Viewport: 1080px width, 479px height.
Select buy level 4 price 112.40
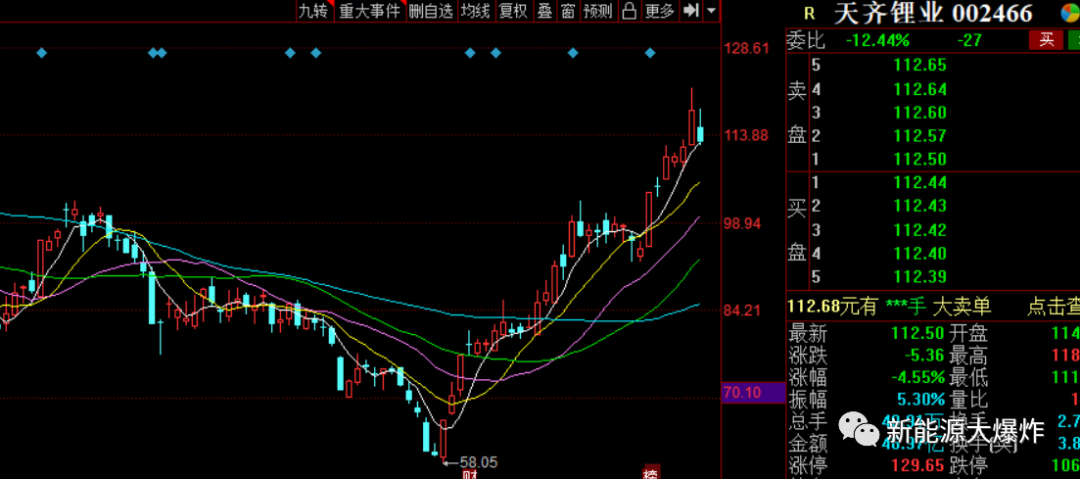click(x=920, y=254)
